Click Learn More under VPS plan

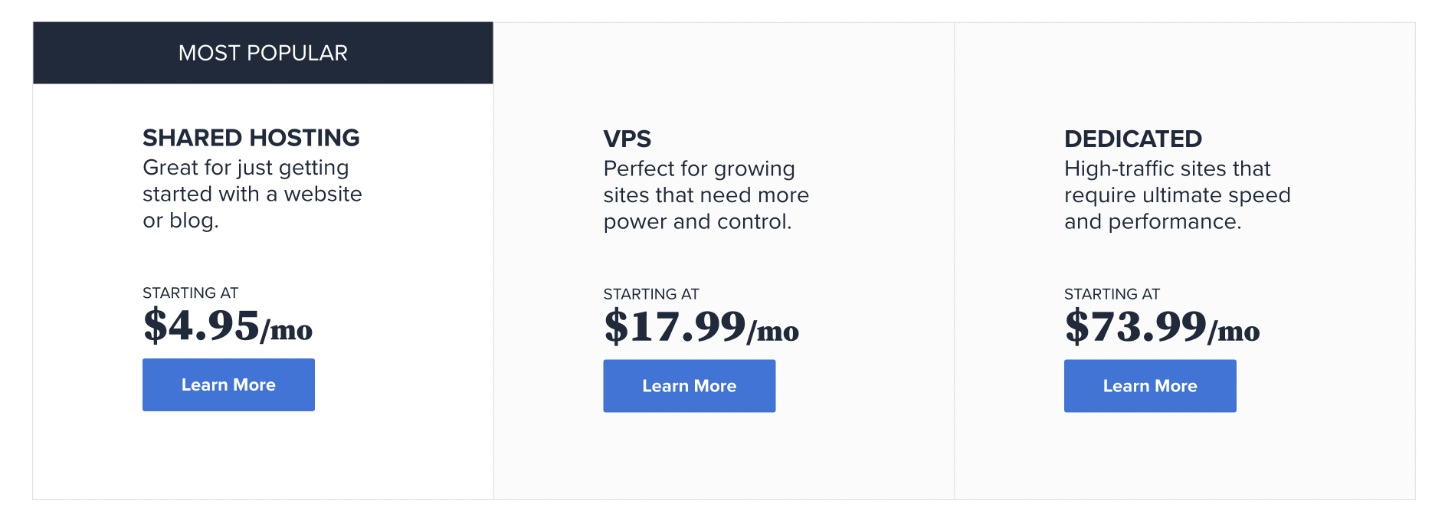point(689,386)
